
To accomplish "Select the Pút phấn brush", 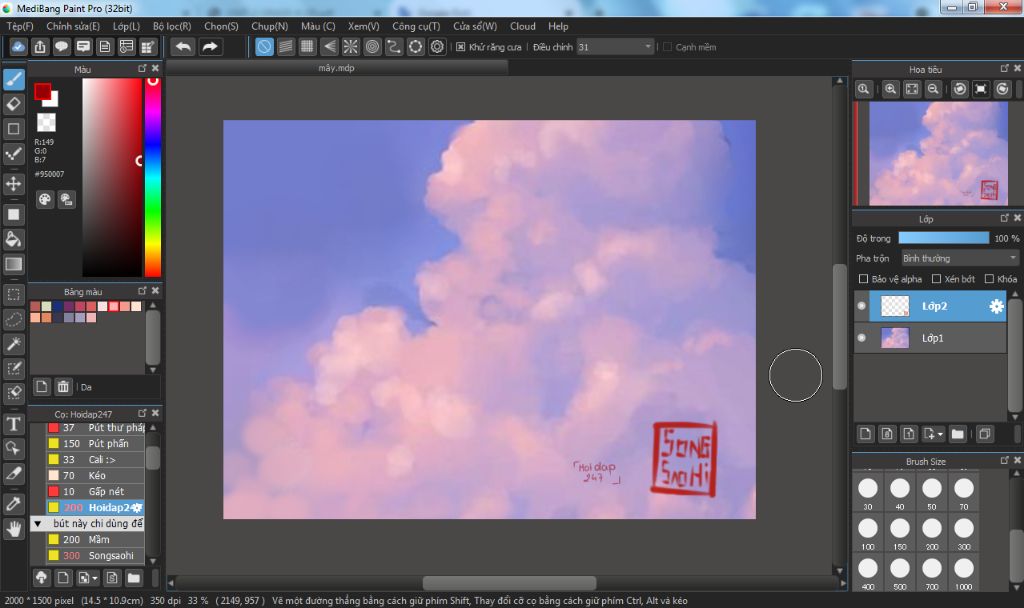I will click(x=95, y=443).
